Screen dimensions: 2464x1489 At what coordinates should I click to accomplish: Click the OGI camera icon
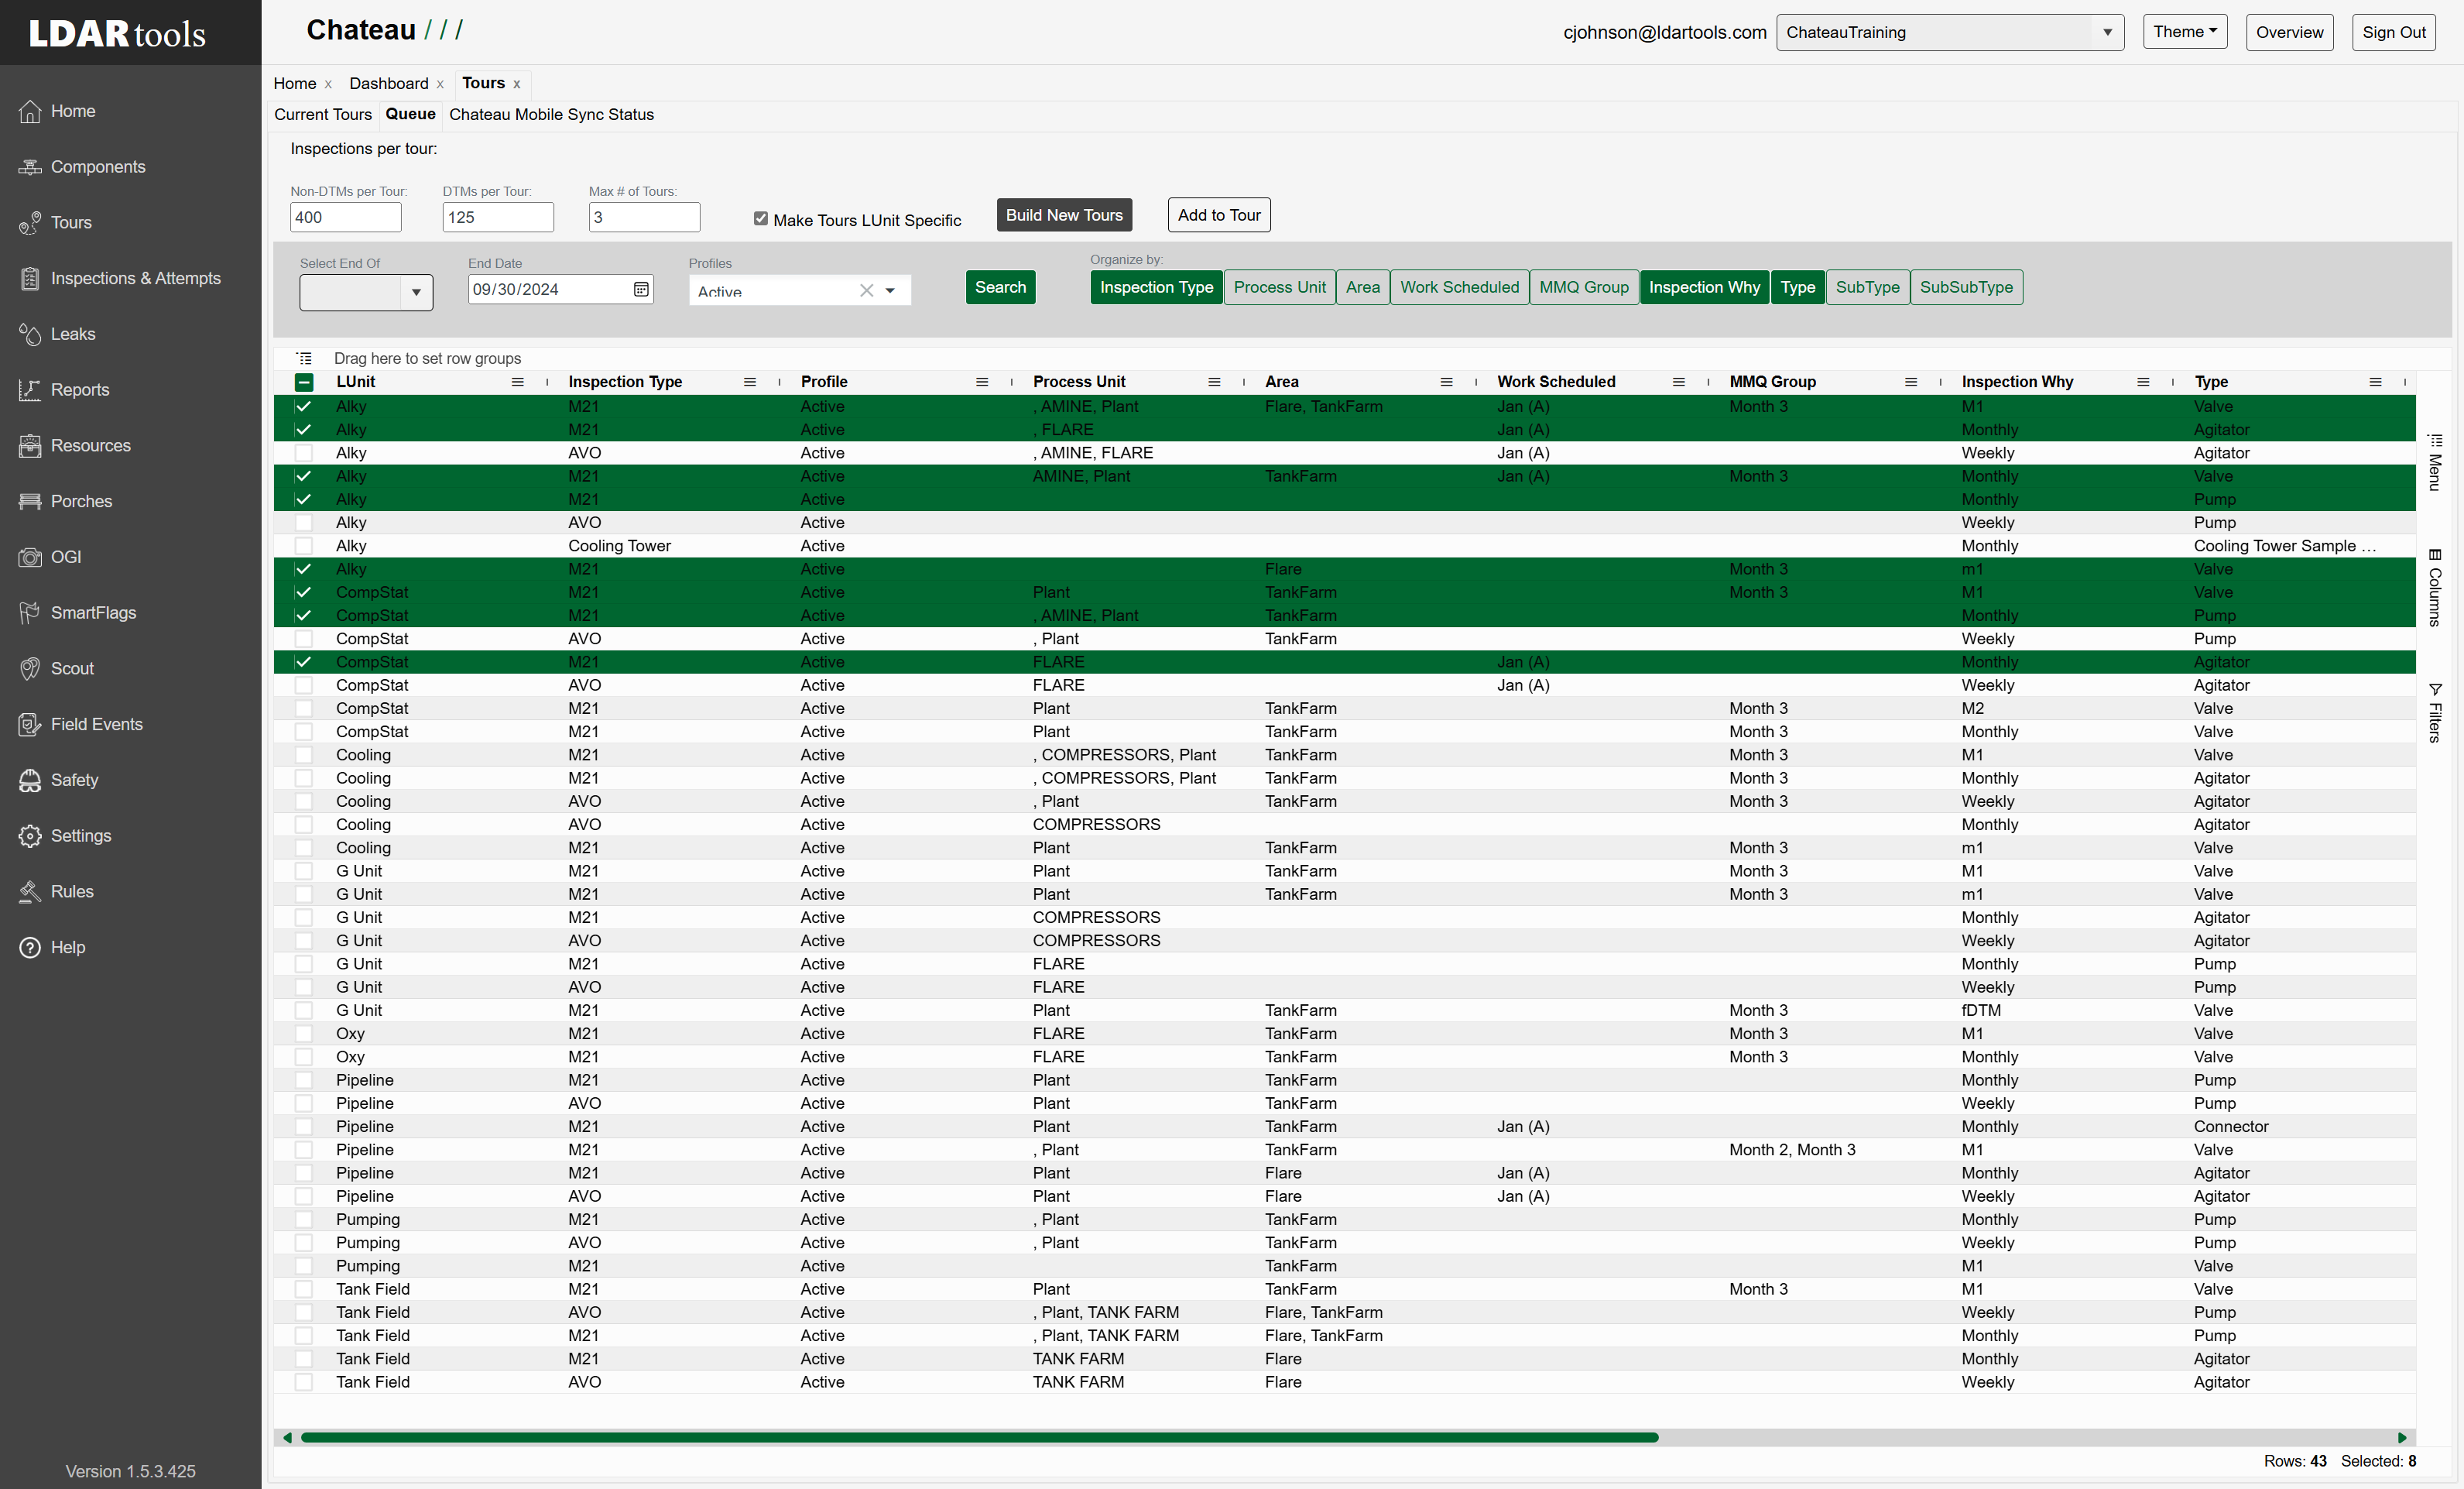[30, 557]
